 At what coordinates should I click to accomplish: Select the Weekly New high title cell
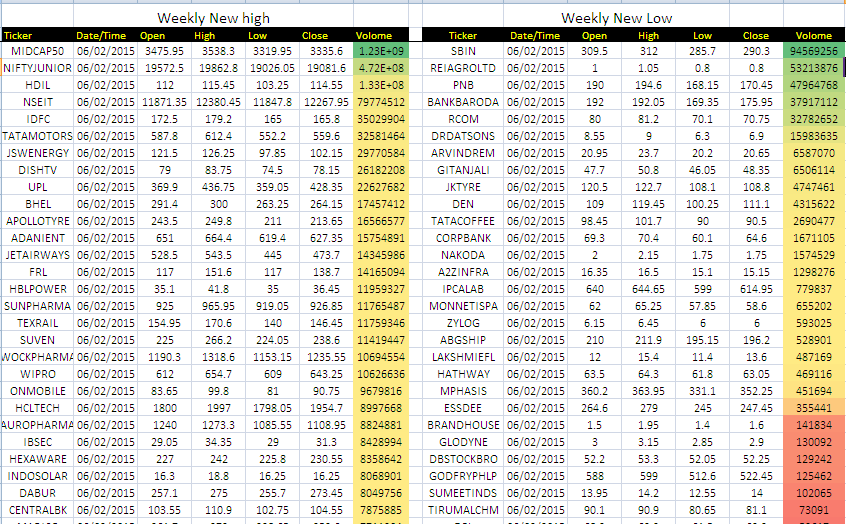point(213,18)
